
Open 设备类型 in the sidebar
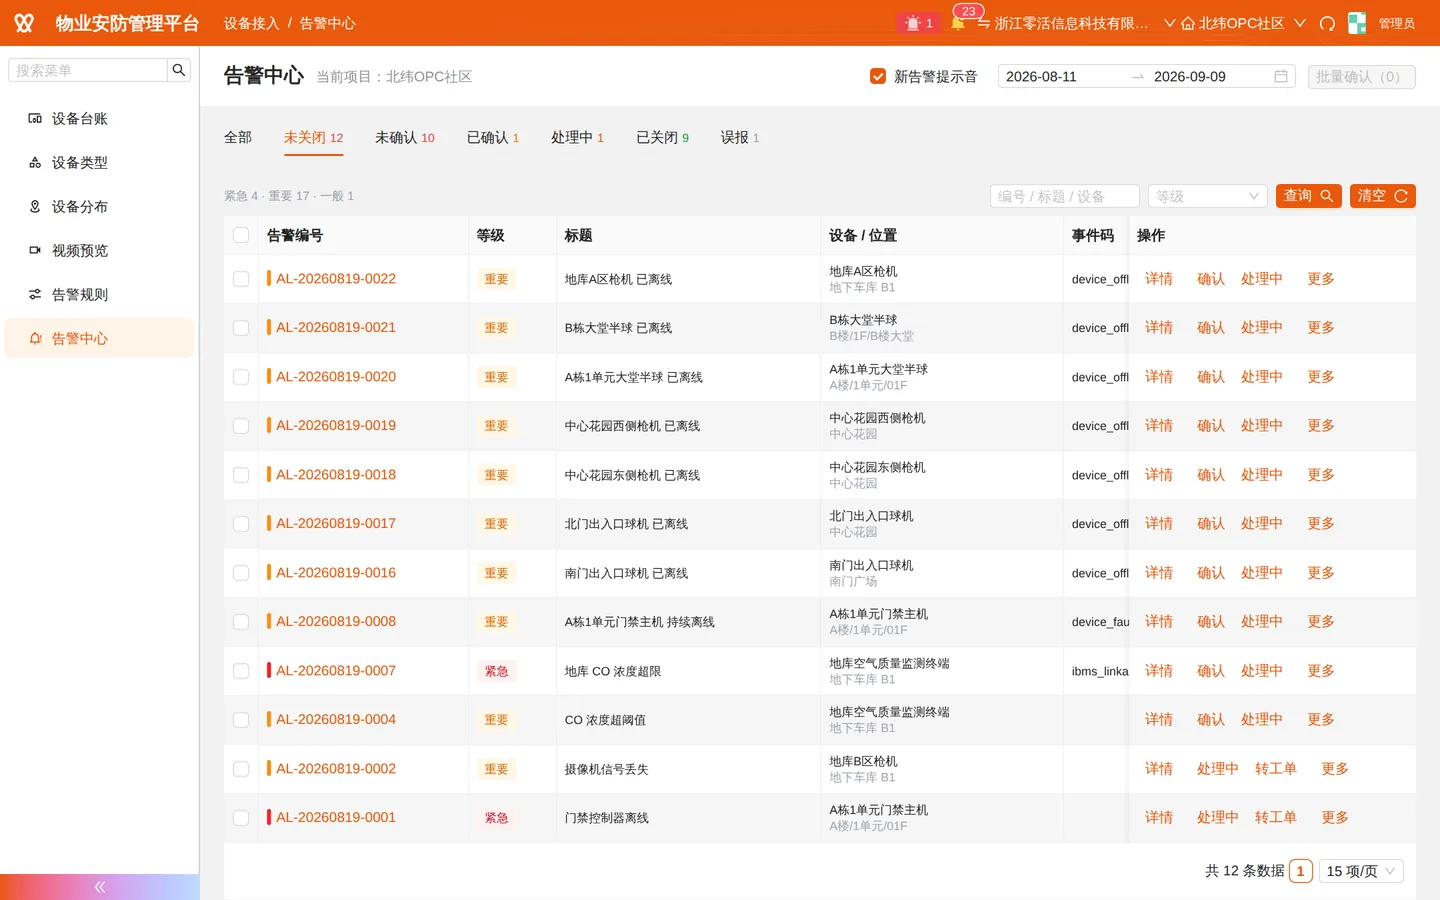pos(99,162)
